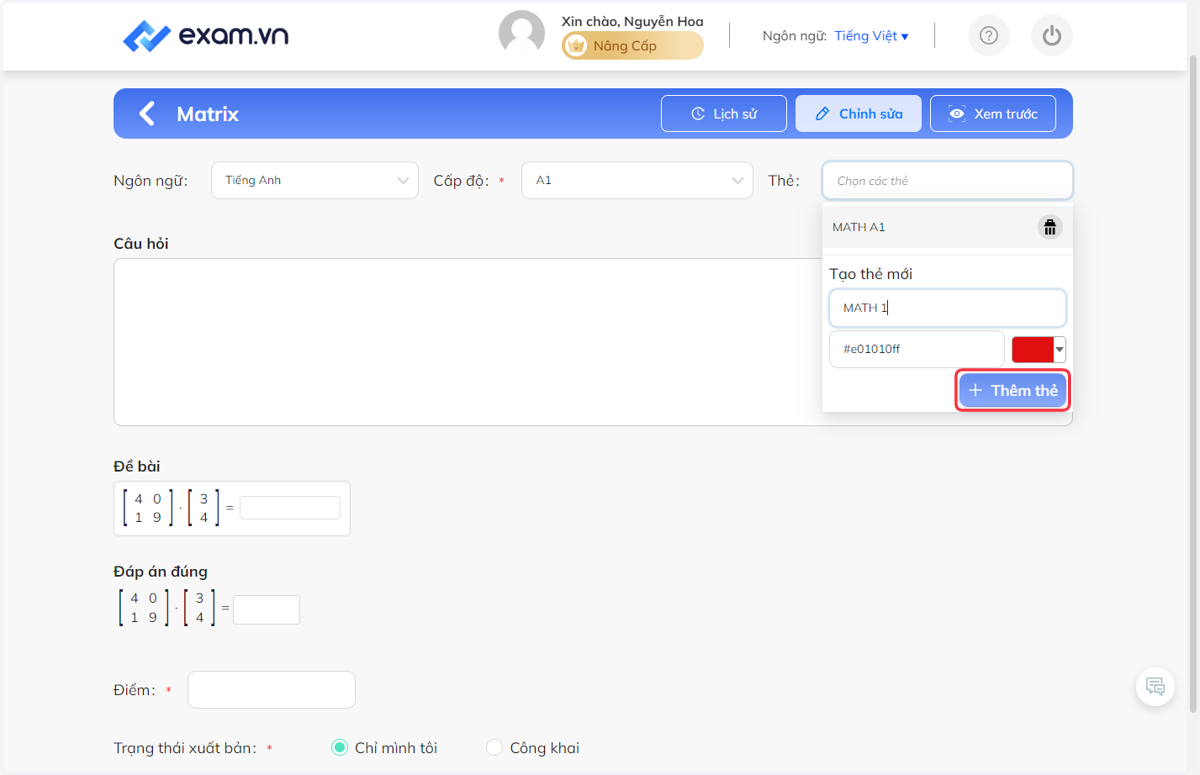
Task: Click the Câu hỏi question text area
Action: 593,342
